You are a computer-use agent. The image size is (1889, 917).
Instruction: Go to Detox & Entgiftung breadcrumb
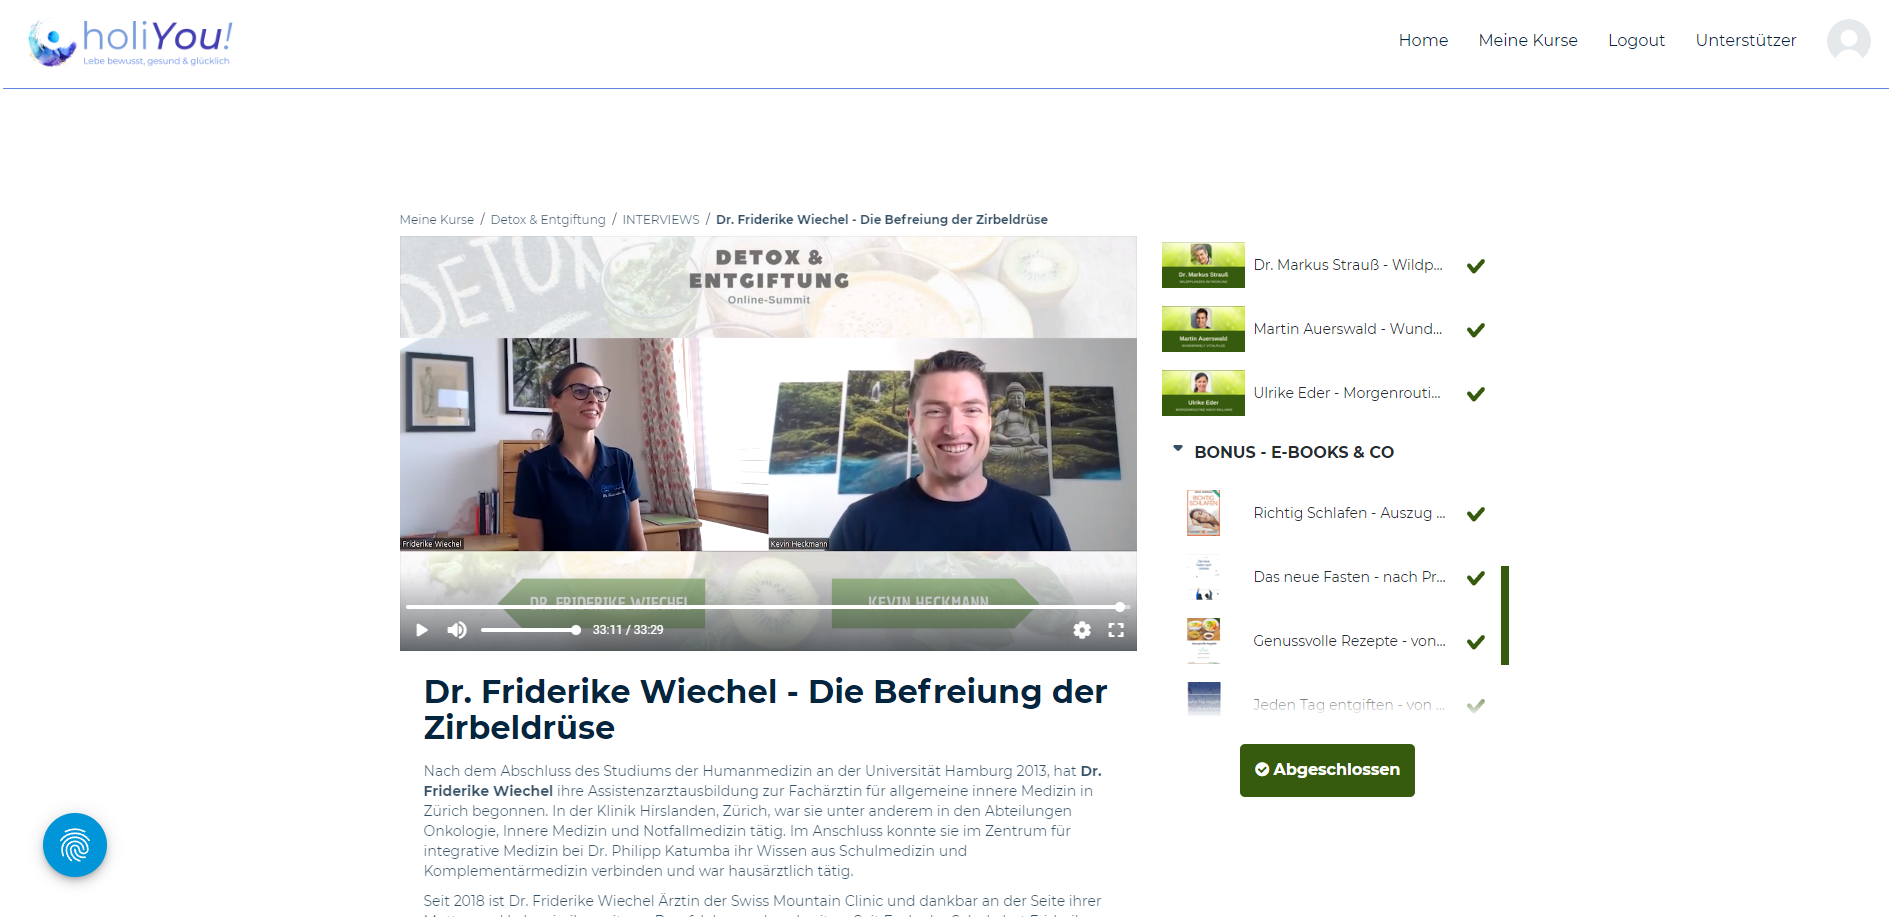tap(548, 220)
